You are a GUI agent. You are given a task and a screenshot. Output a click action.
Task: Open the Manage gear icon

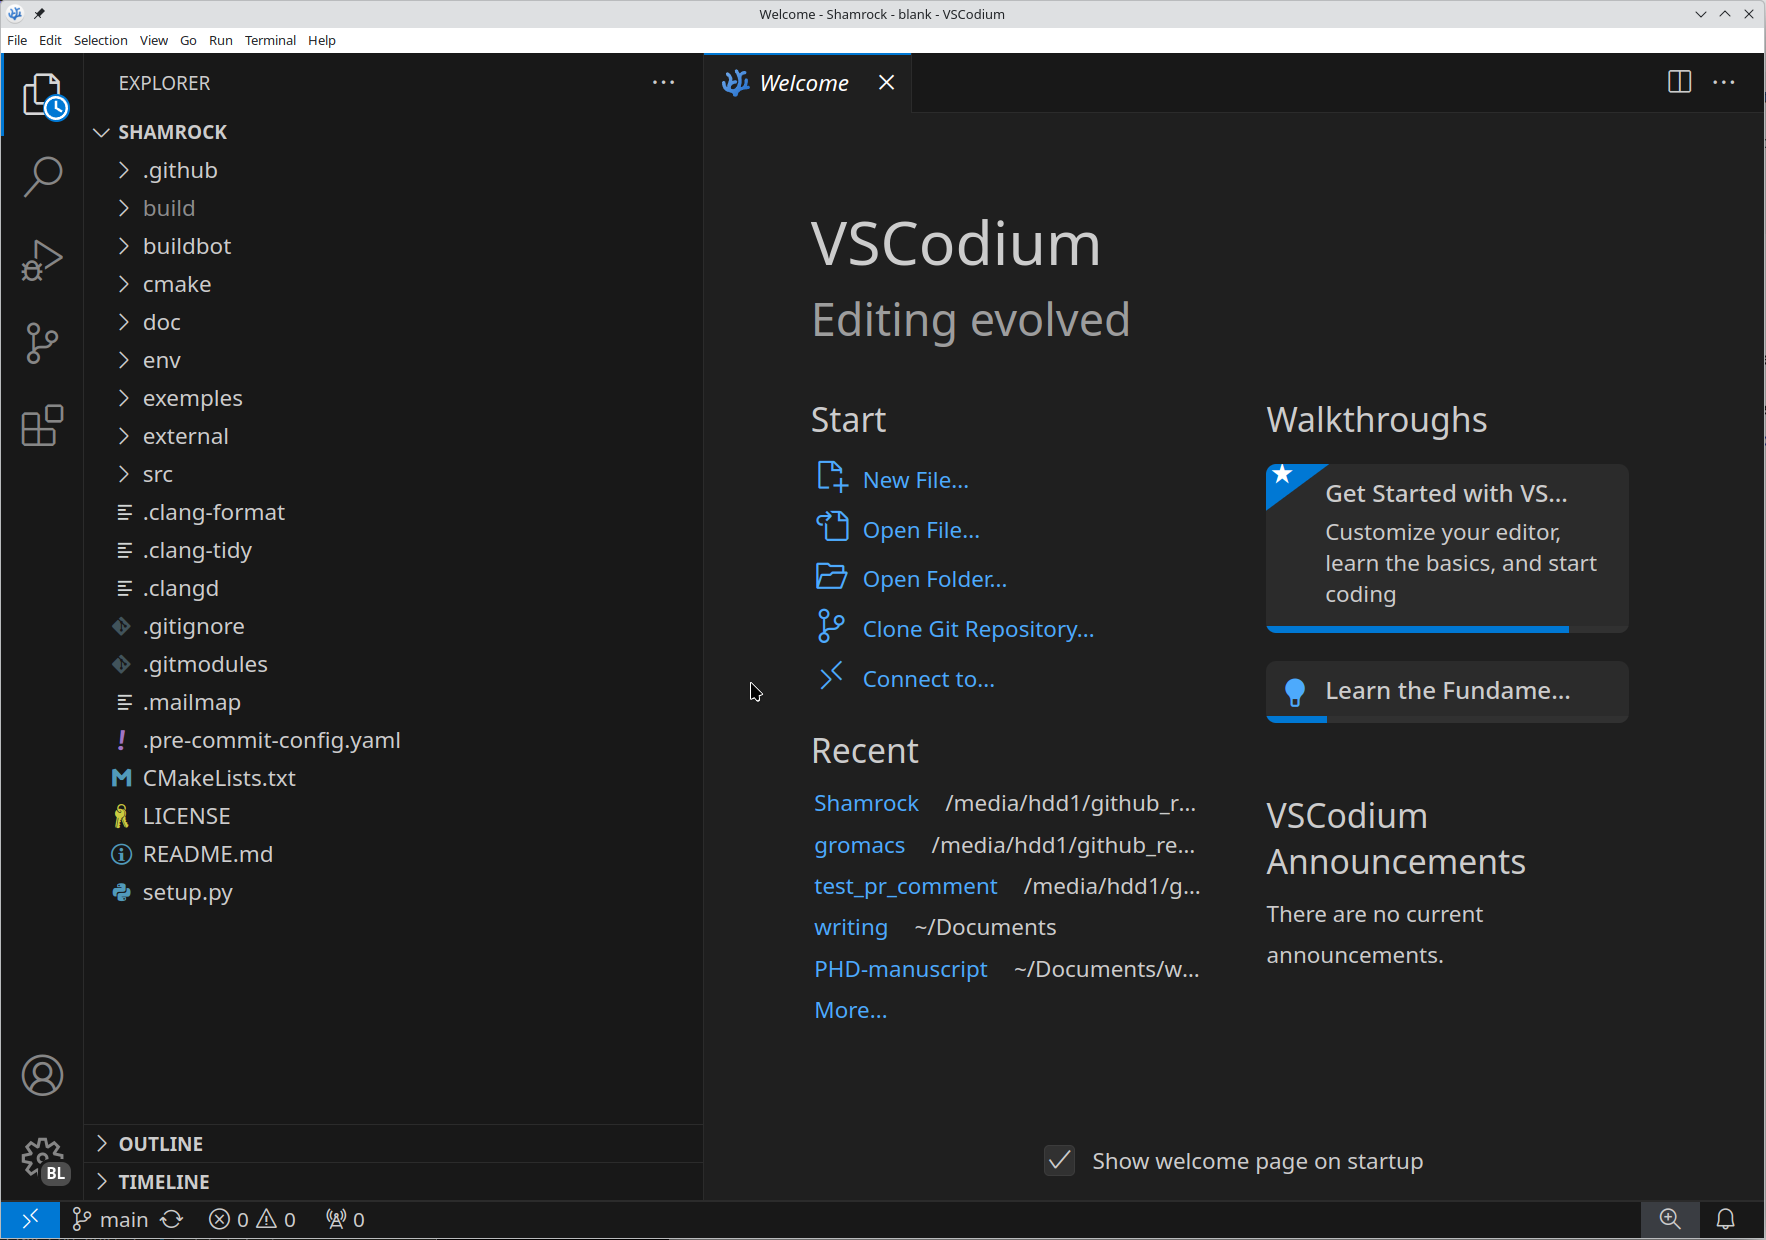coord(43,1160)
